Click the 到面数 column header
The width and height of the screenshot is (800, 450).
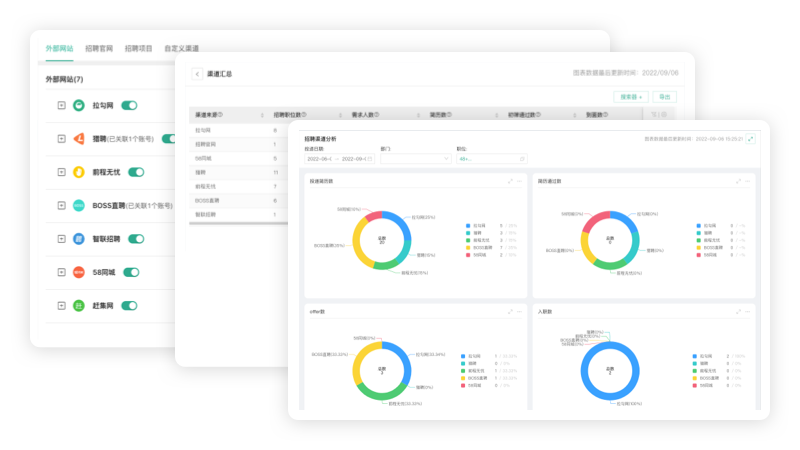click(597, 115)
